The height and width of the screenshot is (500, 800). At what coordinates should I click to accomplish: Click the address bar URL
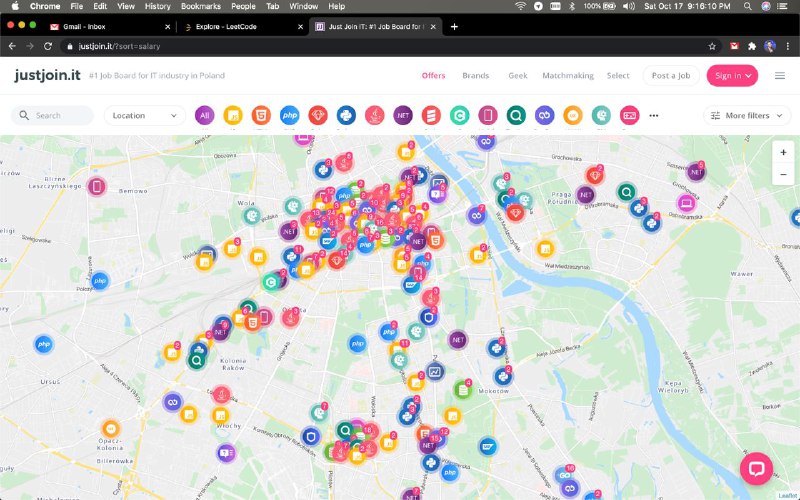coord(119,46)
